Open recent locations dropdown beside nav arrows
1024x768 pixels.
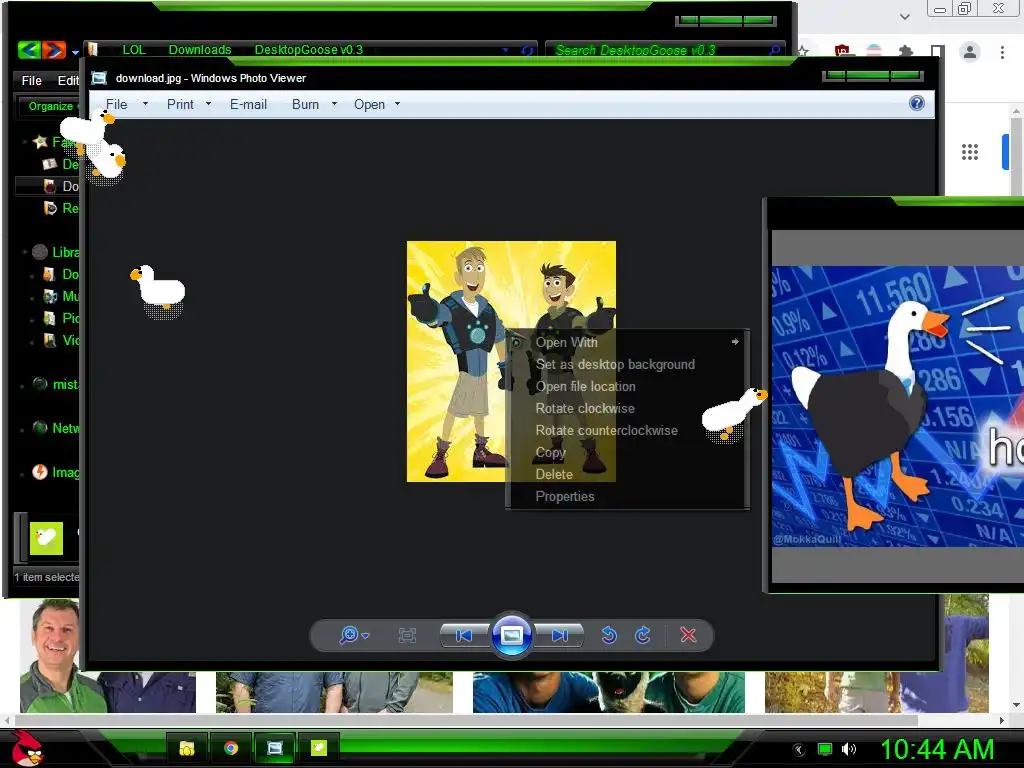[x=75, y=52]
